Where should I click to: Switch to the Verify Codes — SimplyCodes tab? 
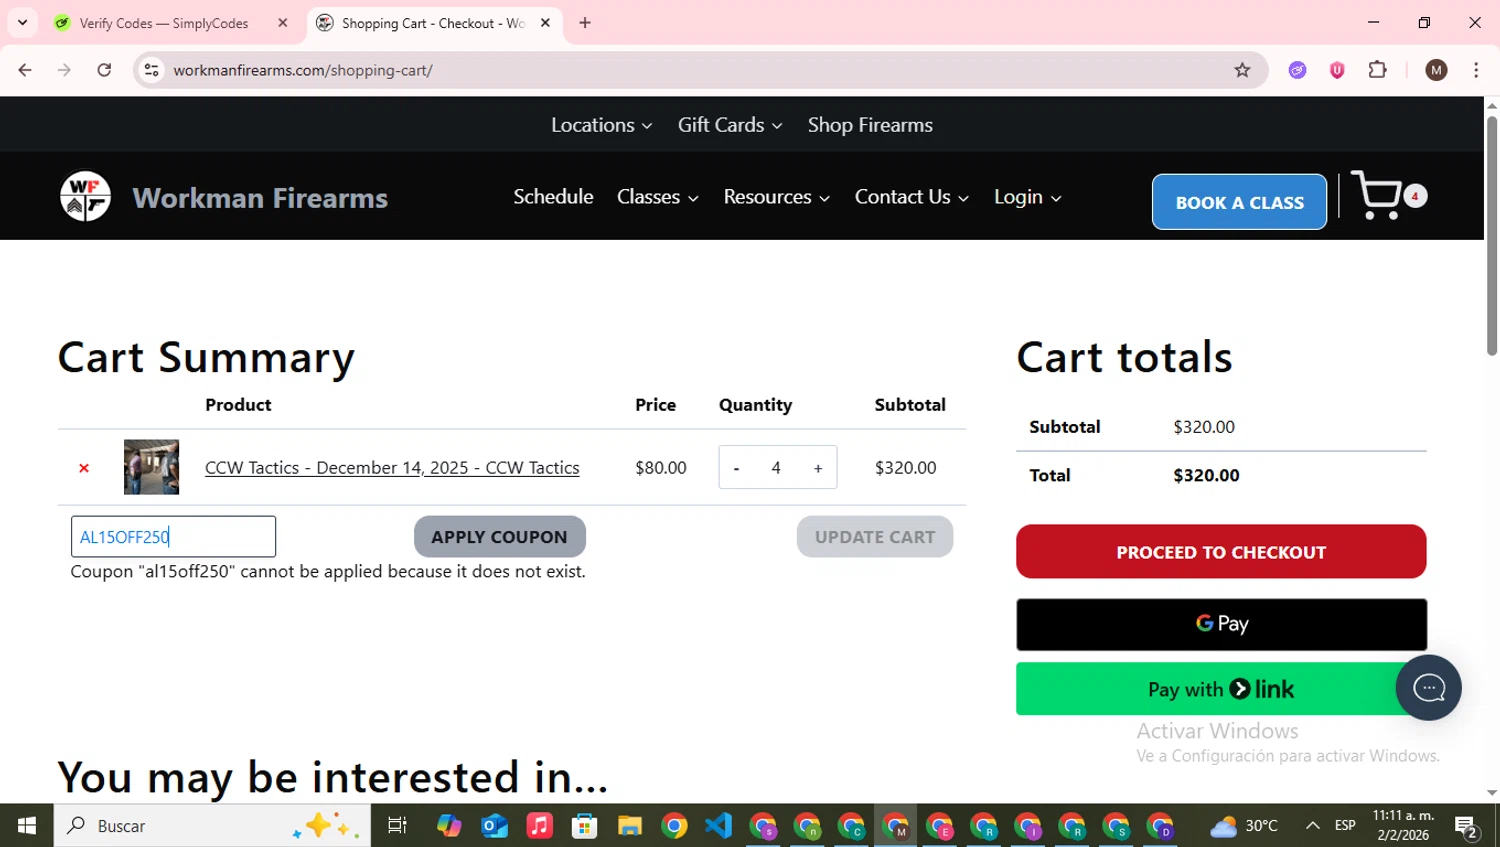click(x=164, y=23)
